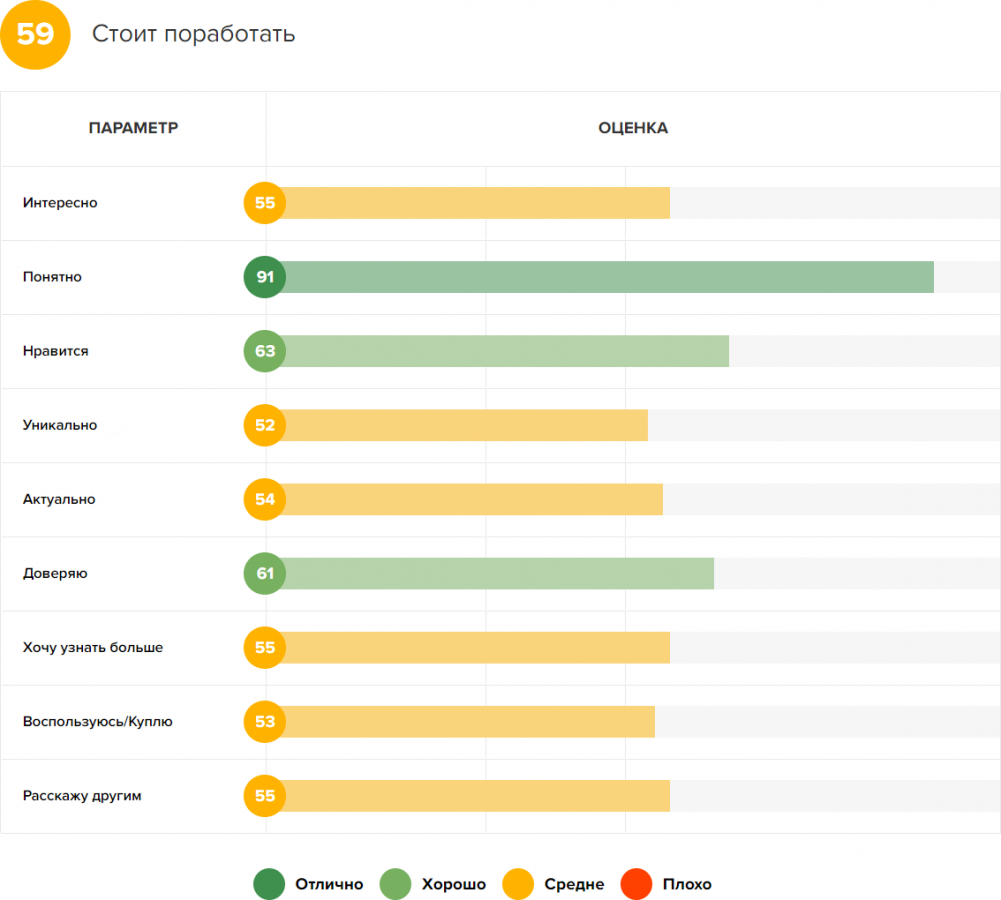Click the light green Хорошо legend dot

coord(396,884)
